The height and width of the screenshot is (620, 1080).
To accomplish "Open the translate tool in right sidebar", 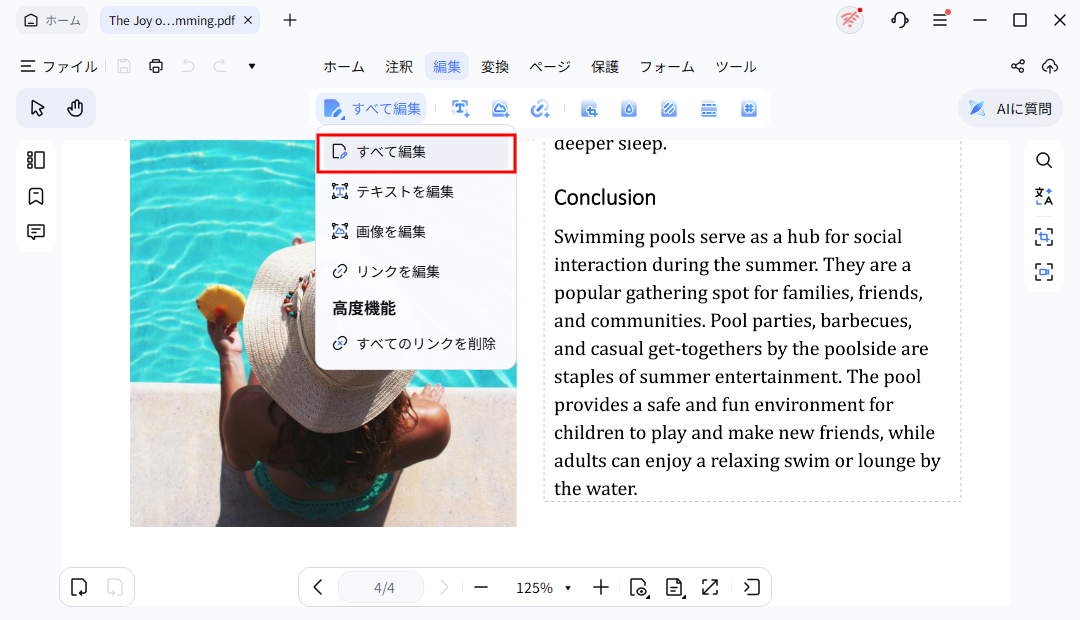I will (1044, 196).
